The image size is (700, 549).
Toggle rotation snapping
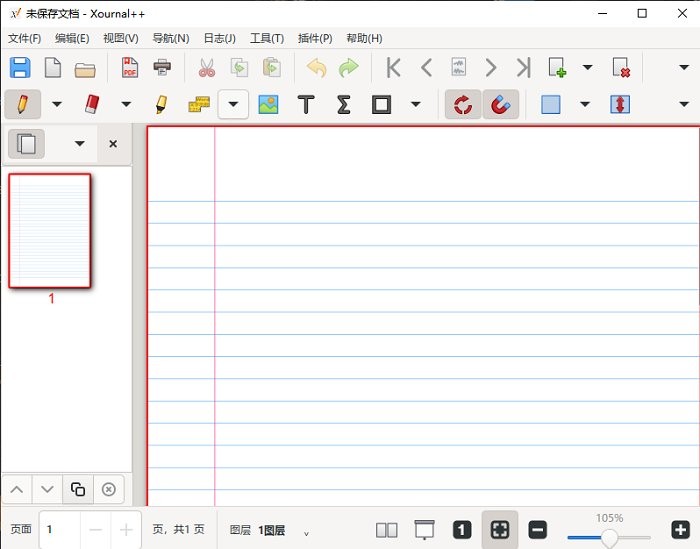point(462,104)
